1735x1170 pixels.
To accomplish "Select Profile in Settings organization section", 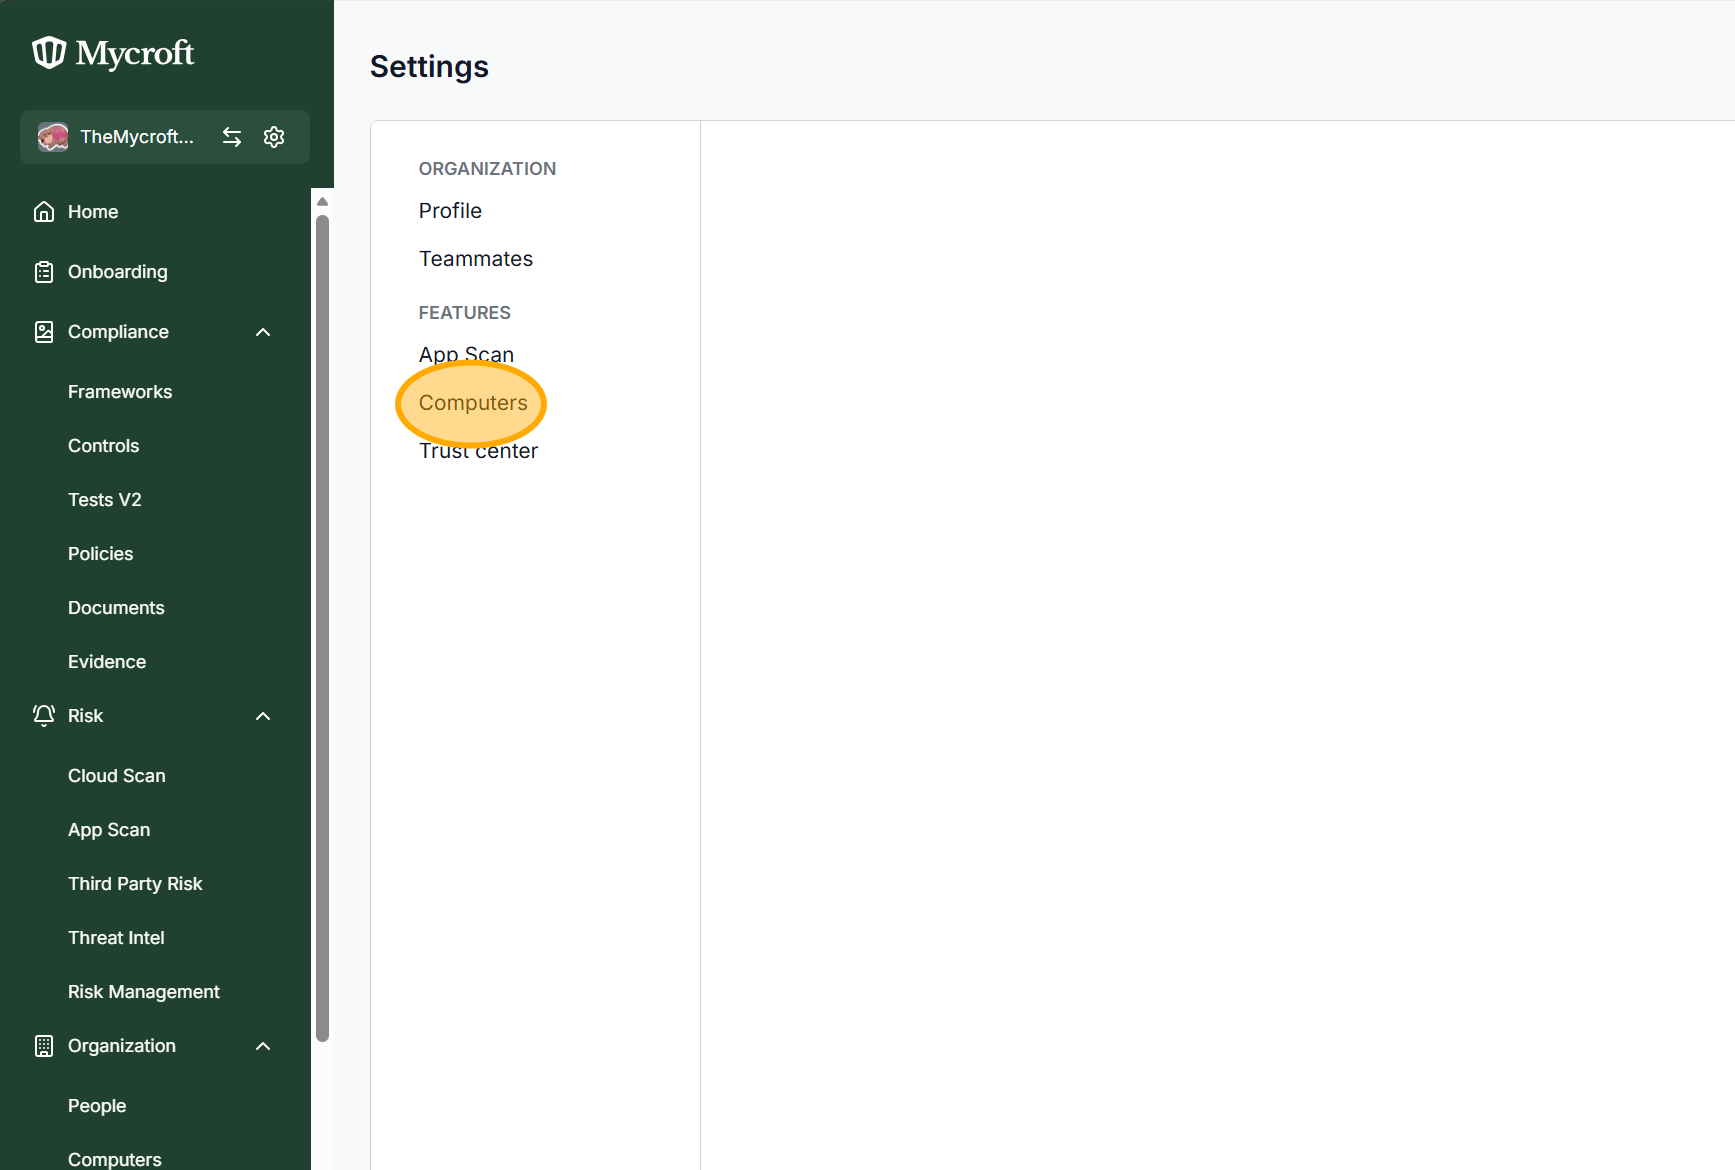I will click(450, 211).
